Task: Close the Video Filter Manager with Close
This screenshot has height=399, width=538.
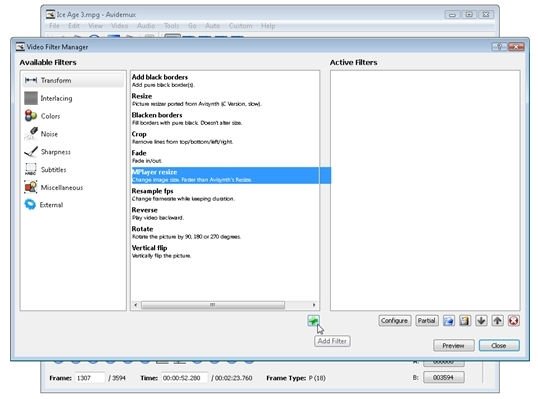Action: [x=499, y=345]
